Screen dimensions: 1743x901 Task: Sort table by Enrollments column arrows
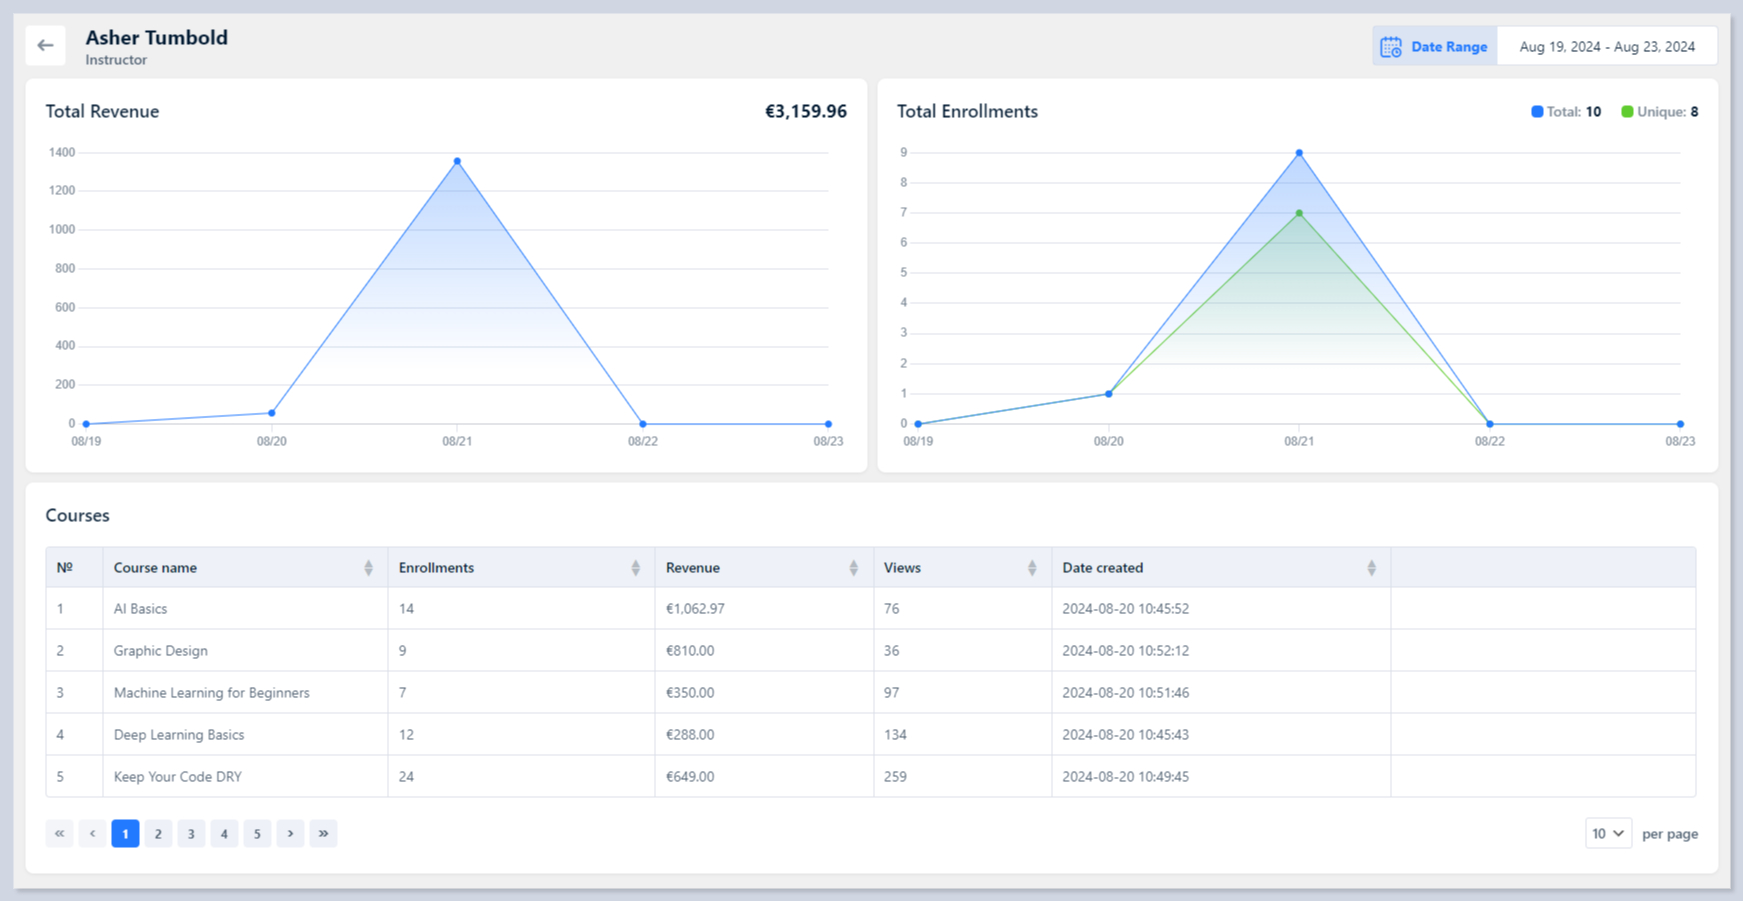coord(635,568)
